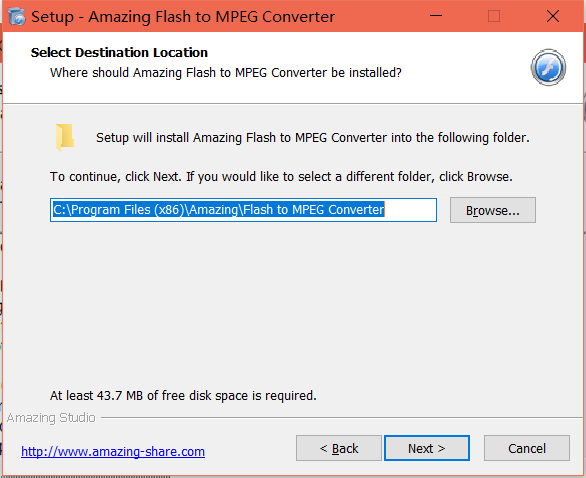
Task: Click the 'To continue, click Next' instruction text
Action: pos(281,176)
